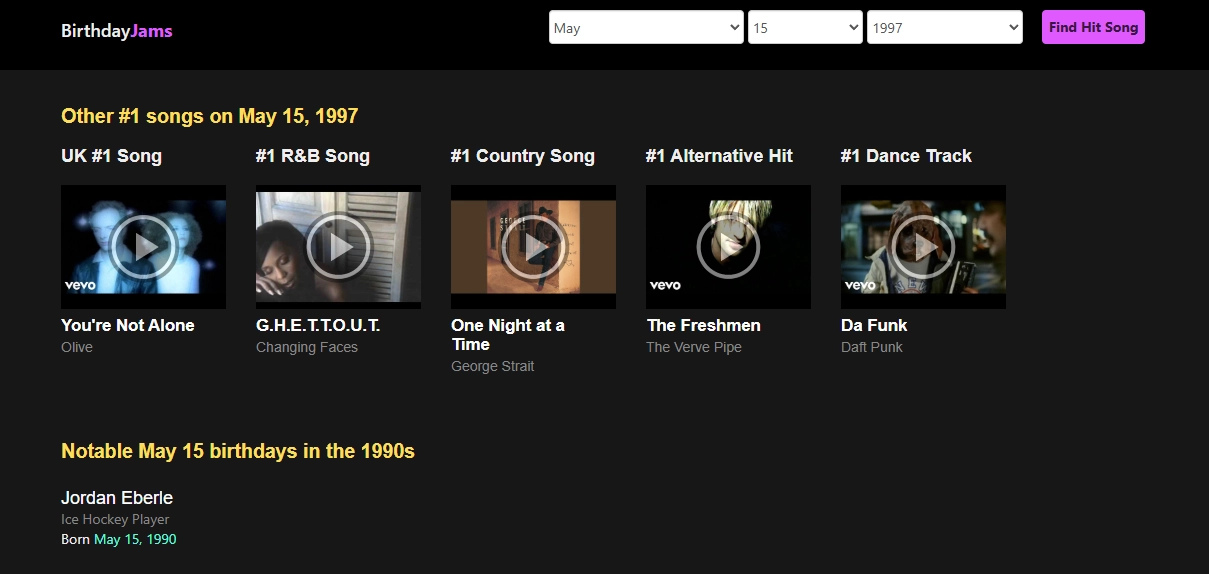Play the Da Funk video
Image resolution: width=1209 pixels, height=574 pixels.
coord(923,247)
